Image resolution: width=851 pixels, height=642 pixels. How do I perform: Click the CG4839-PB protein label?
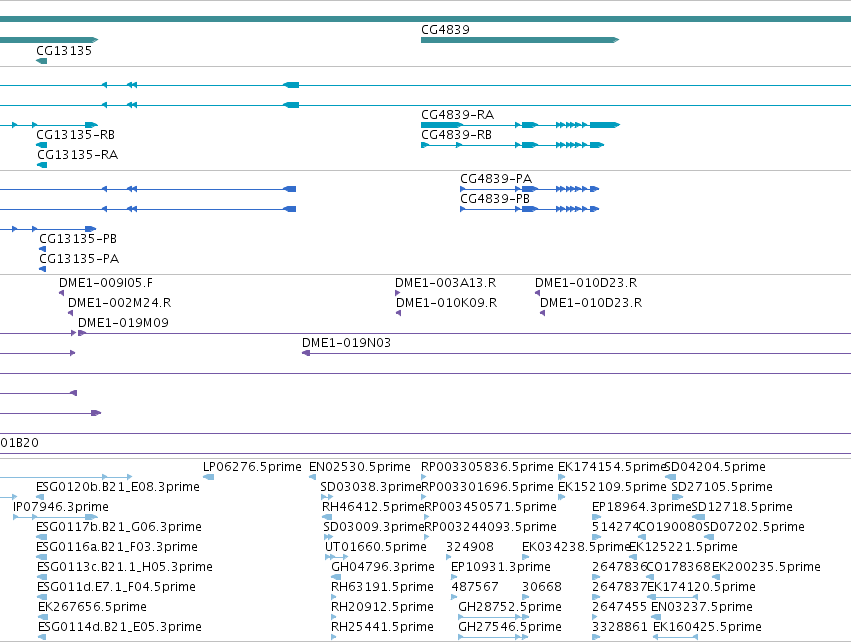tap(495, 199)
